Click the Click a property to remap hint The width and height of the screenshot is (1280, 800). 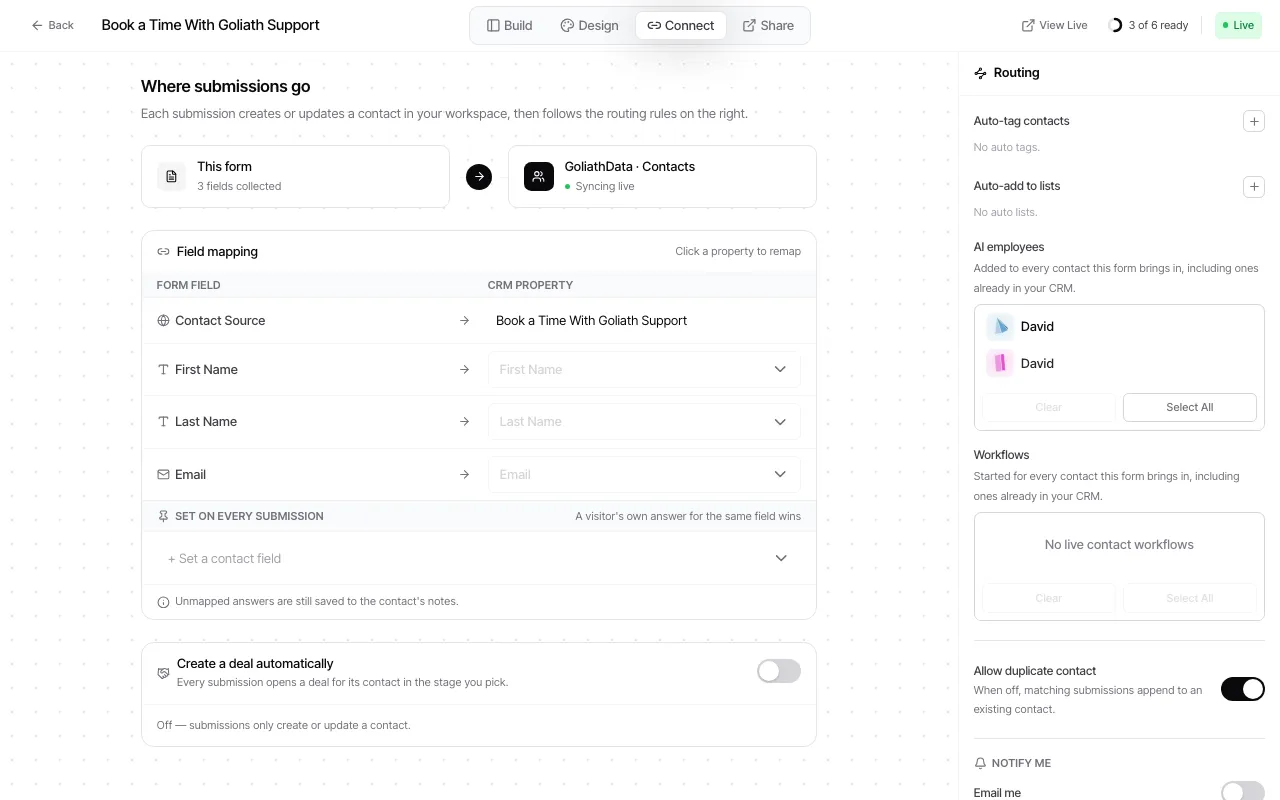coord(738,252)
